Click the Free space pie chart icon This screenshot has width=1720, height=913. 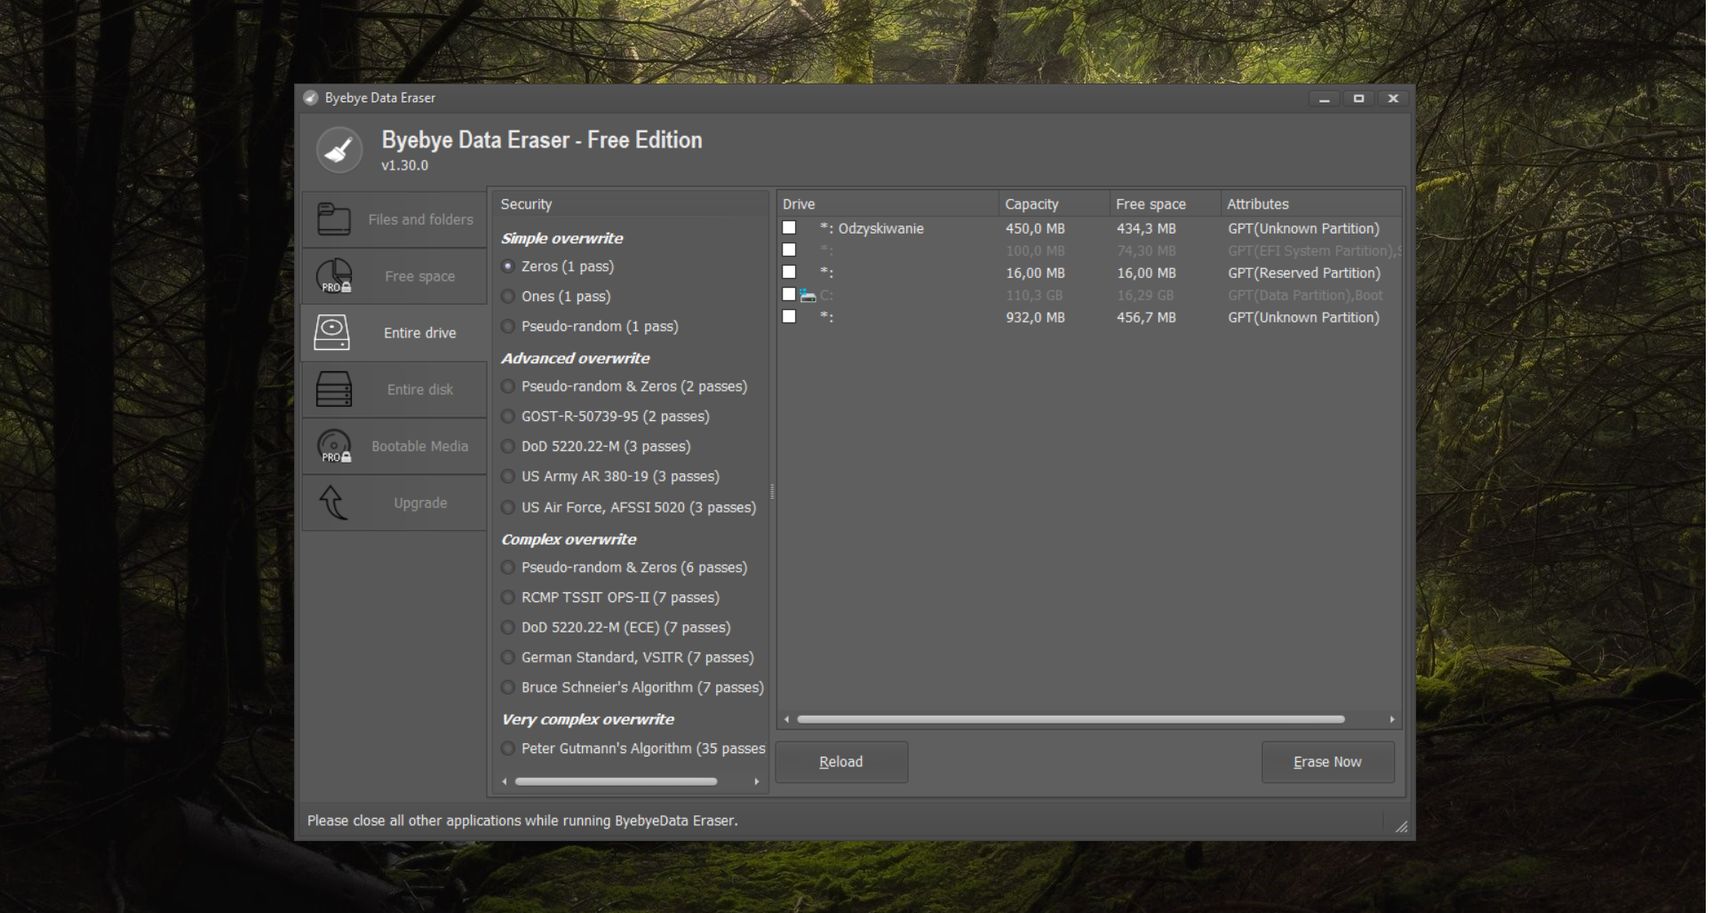334,276
